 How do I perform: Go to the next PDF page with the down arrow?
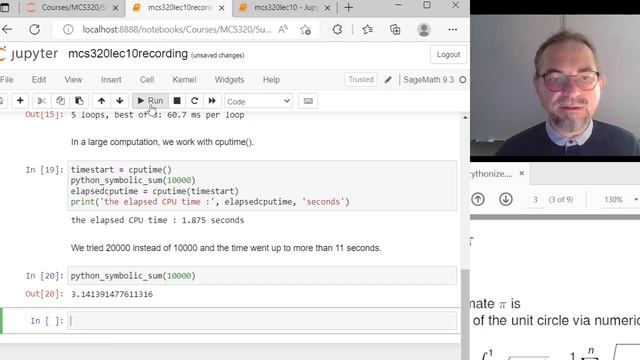(506, 199)
